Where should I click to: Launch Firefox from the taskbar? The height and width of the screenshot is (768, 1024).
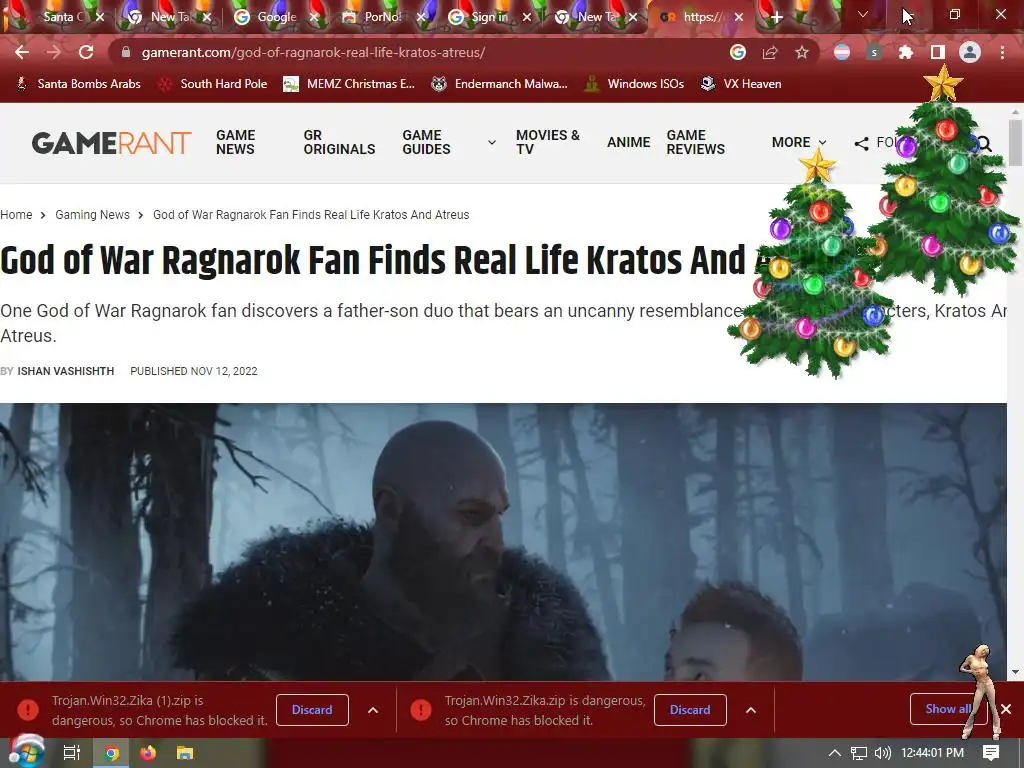pyautogui.click(x=148, y=753)
